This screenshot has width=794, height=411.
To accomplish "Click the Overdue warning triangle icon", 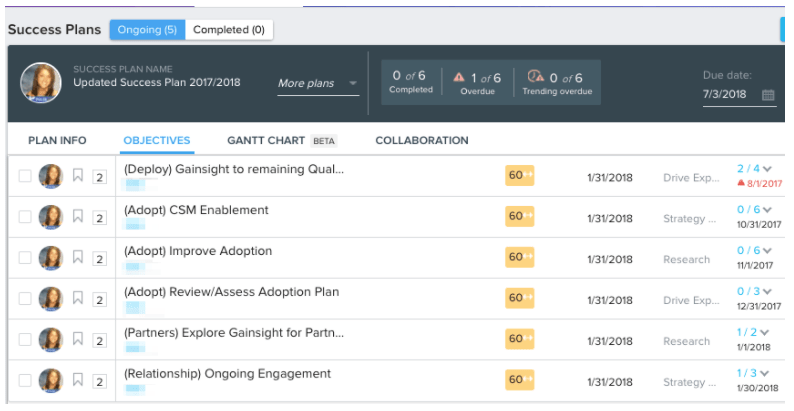I will click(x=459, y=77).
